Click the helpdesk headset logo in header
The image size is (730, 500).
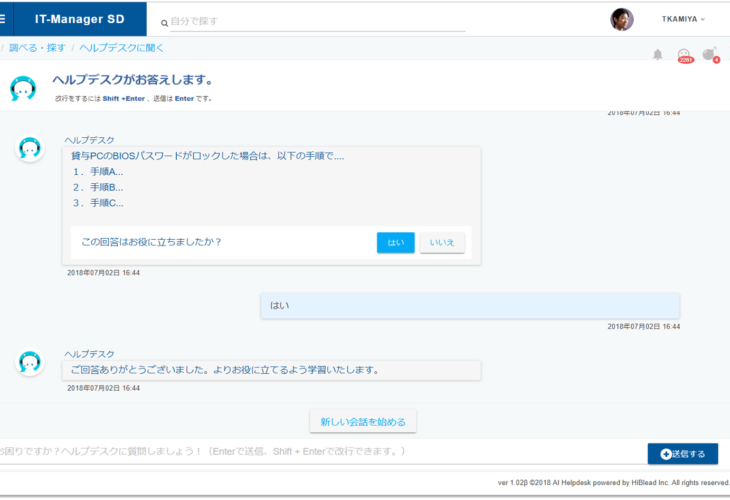[x=23, y=88]
